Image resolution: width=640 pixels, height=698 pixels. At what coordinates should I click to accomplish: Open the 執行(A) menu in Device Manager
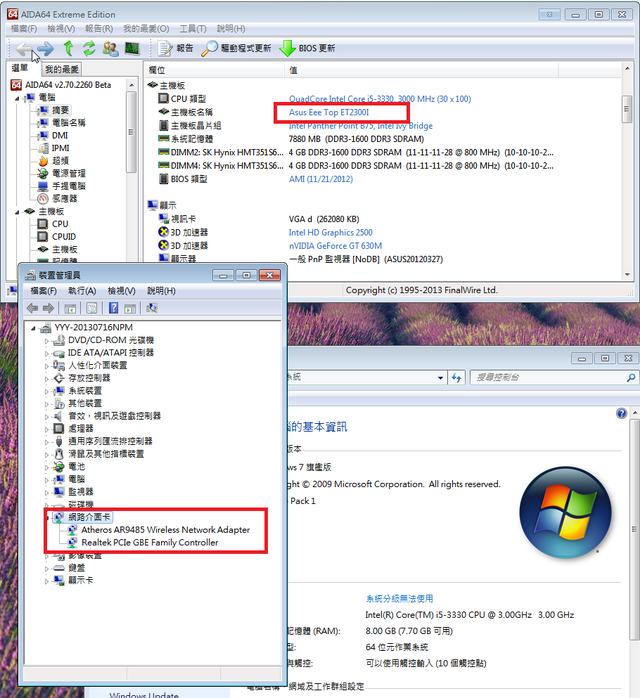[82, 291]
